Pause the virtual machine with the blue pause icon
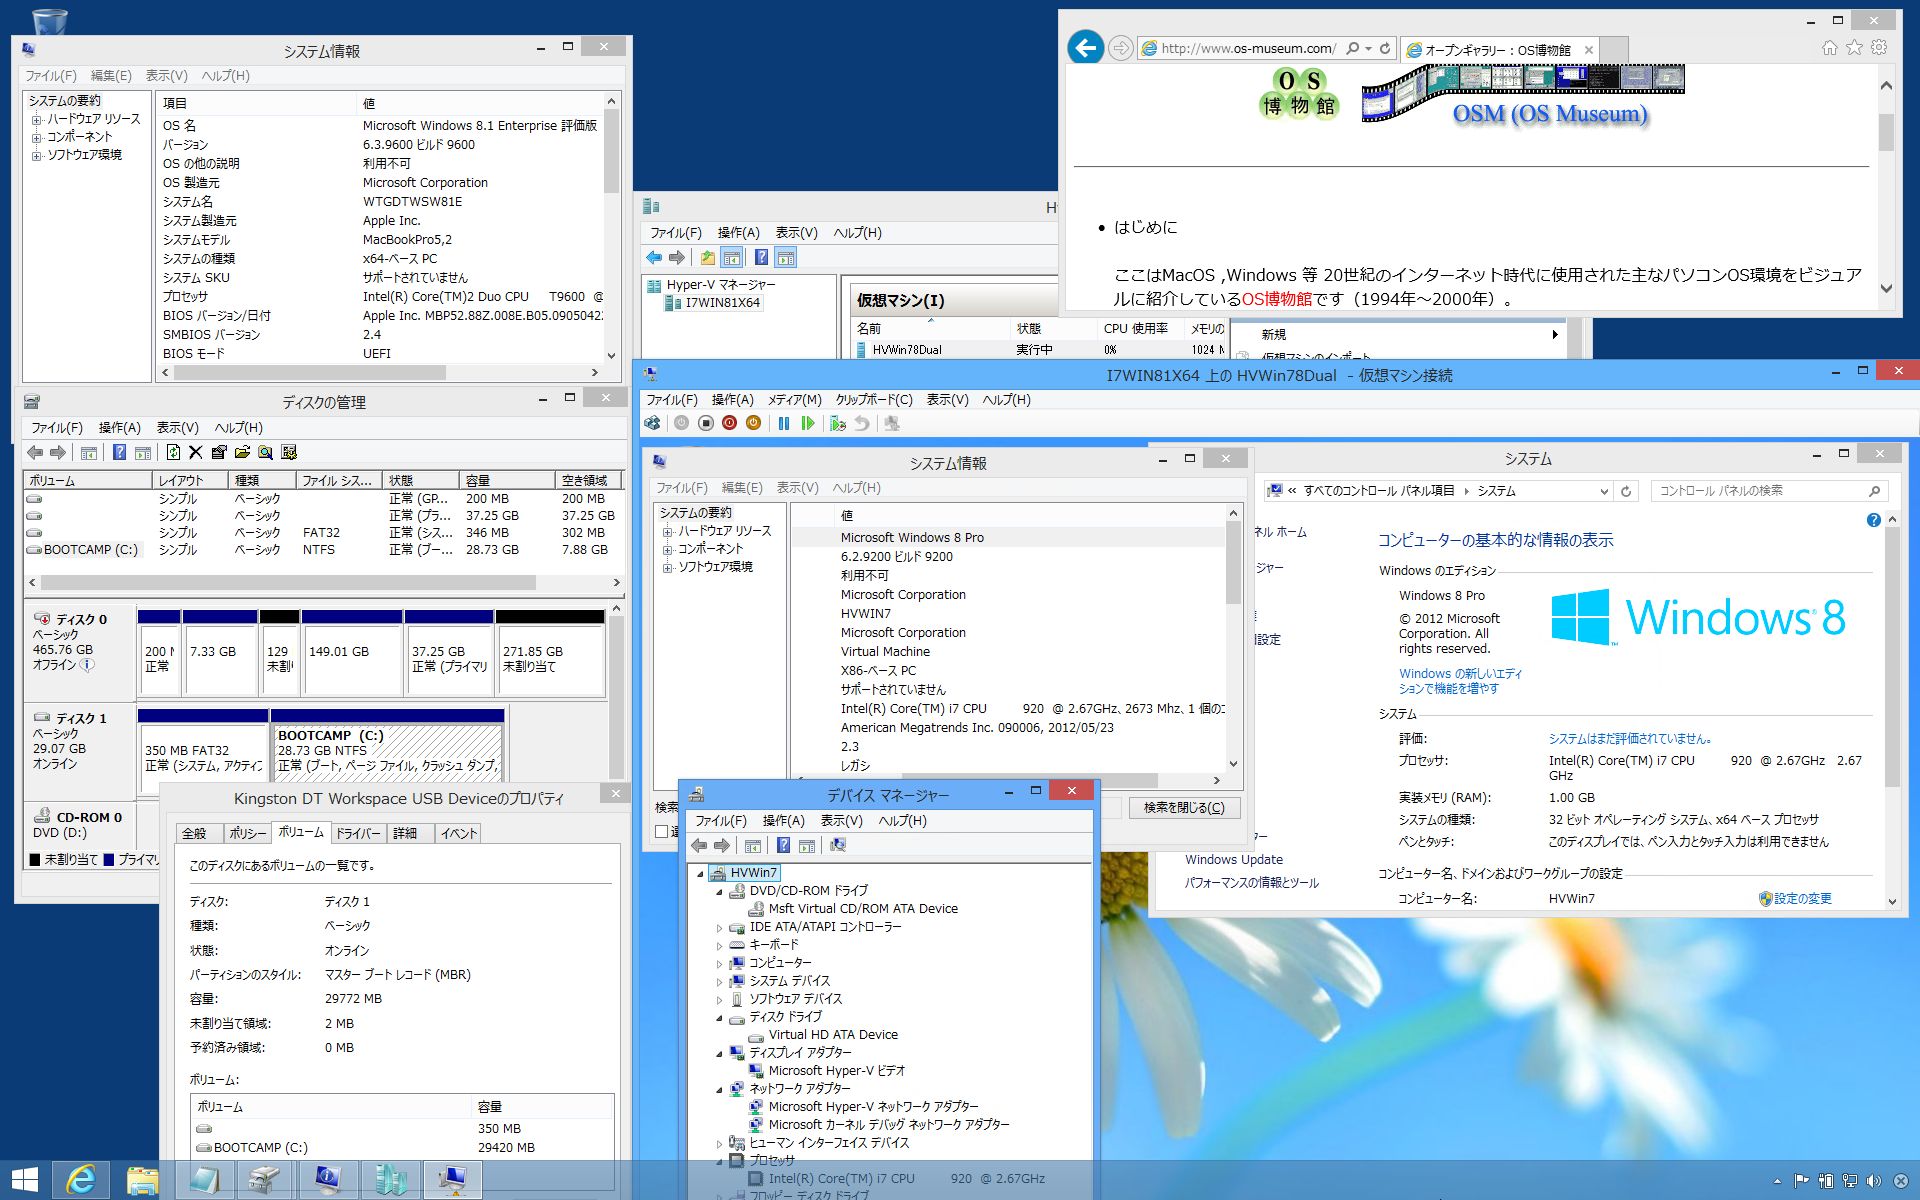Screen dimensions: 1920x1200 tap(784, 423)
